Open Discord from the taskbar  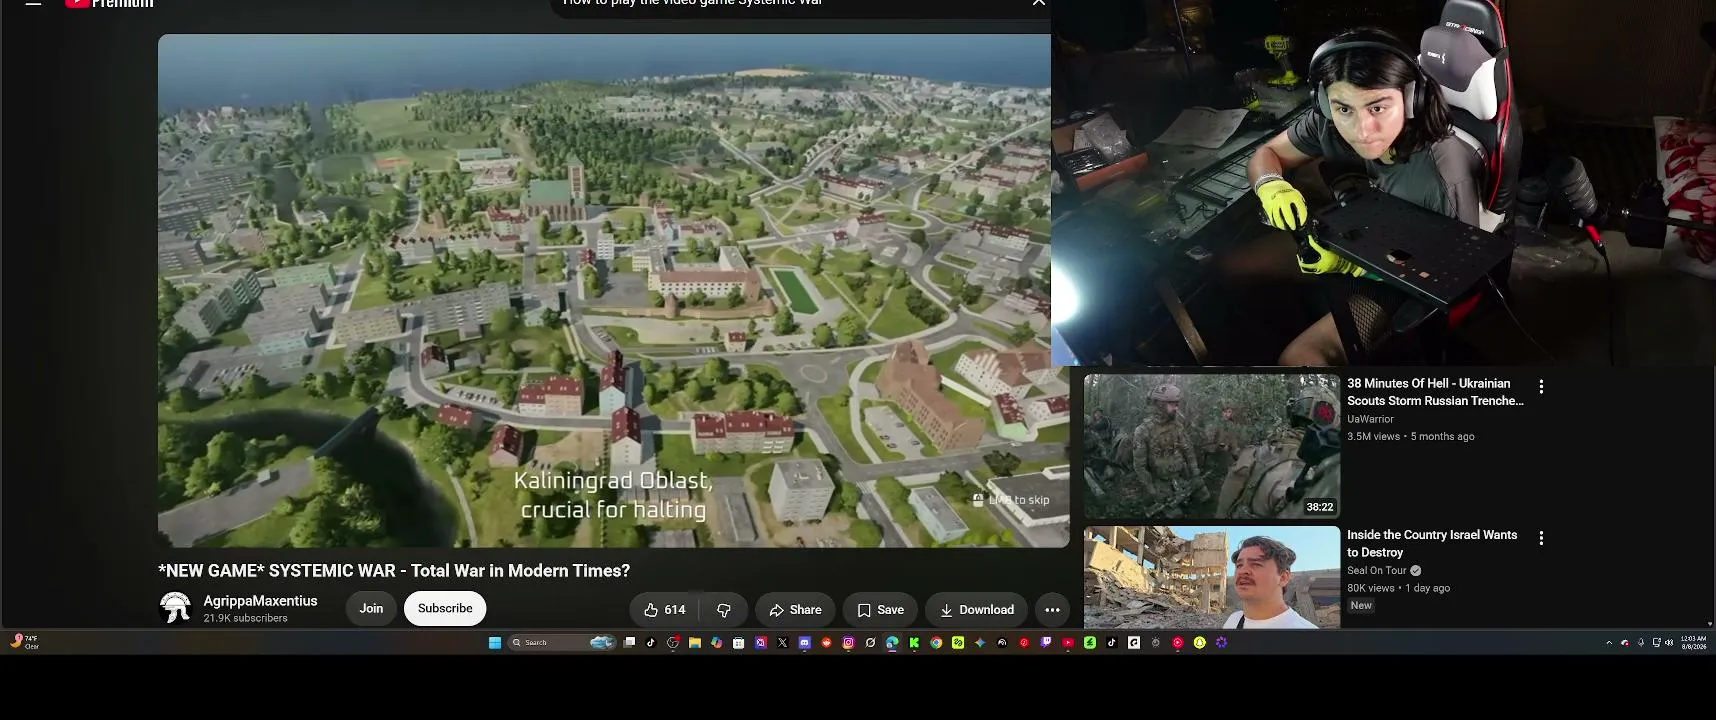(x=805, y=643)
